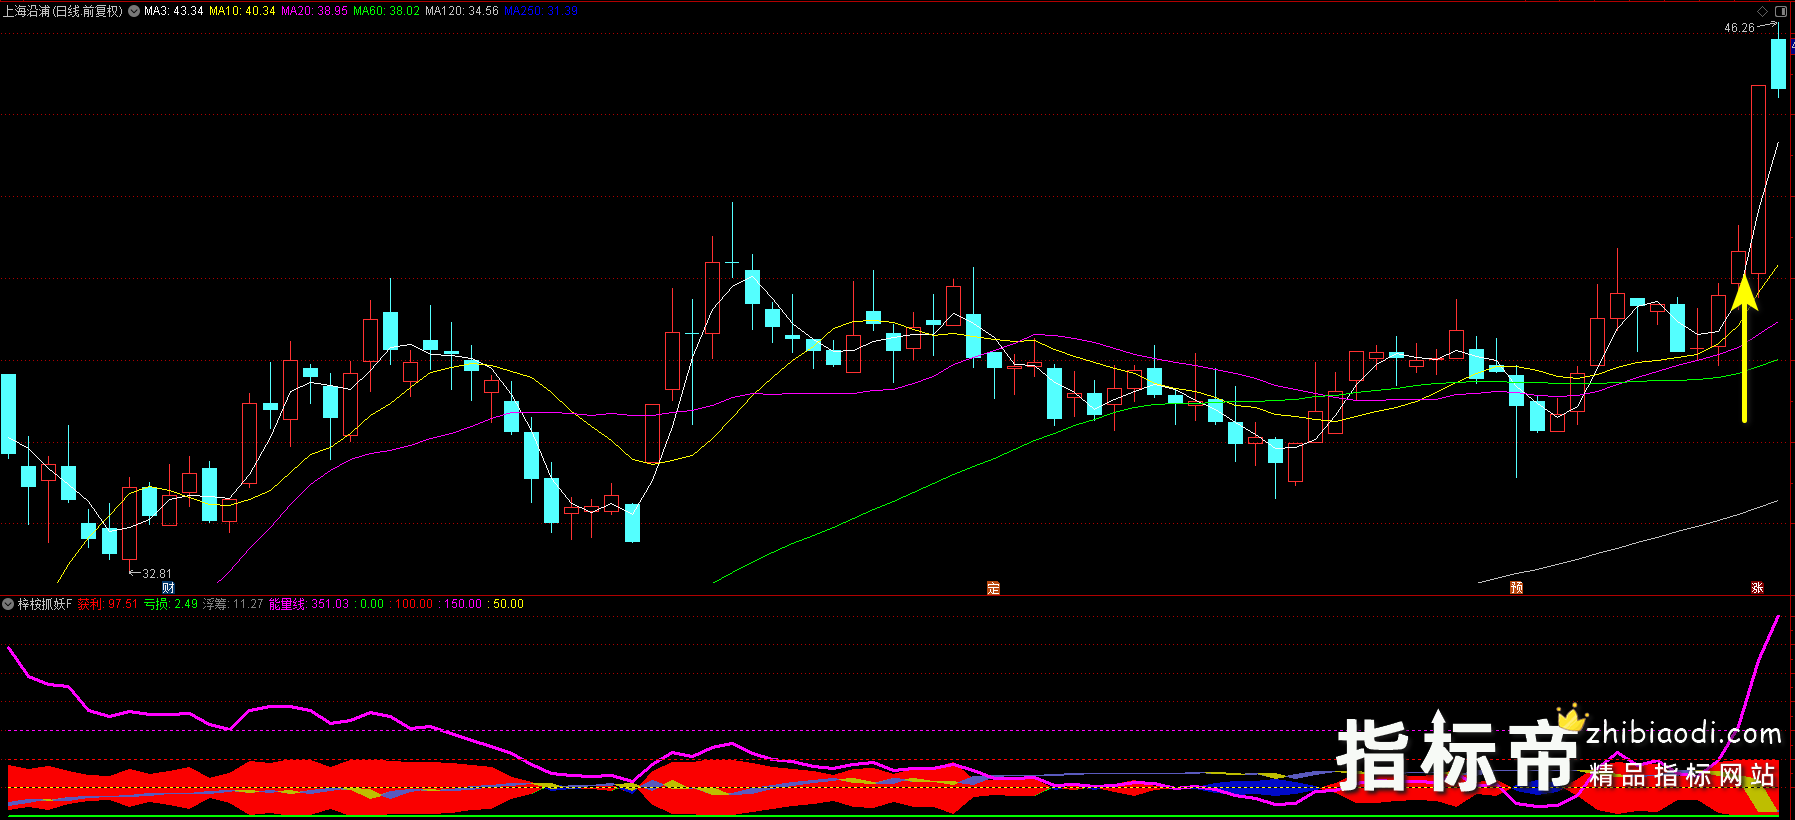Viewport: 1795px width, 820px height.
Task: Click the 46.26 high price label
Action: (x=1739, y=28)
